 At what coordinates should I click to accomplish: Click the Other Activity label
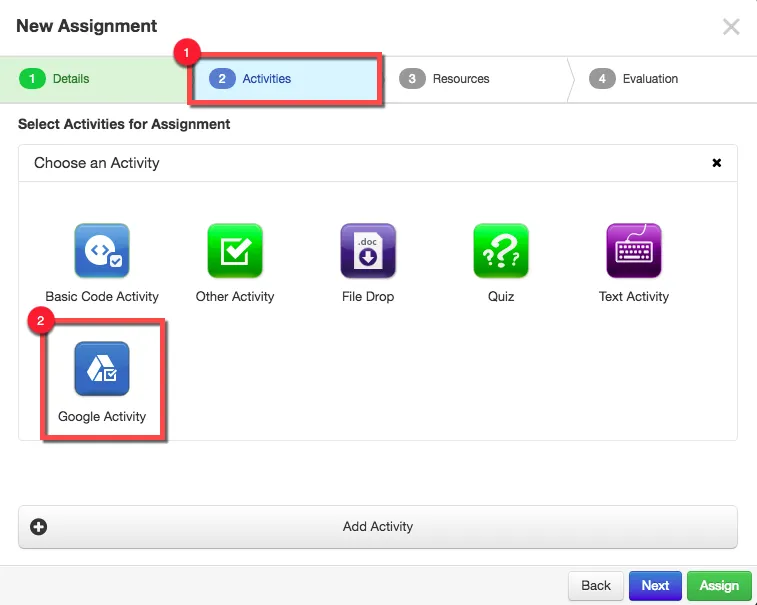click(235, 296)
